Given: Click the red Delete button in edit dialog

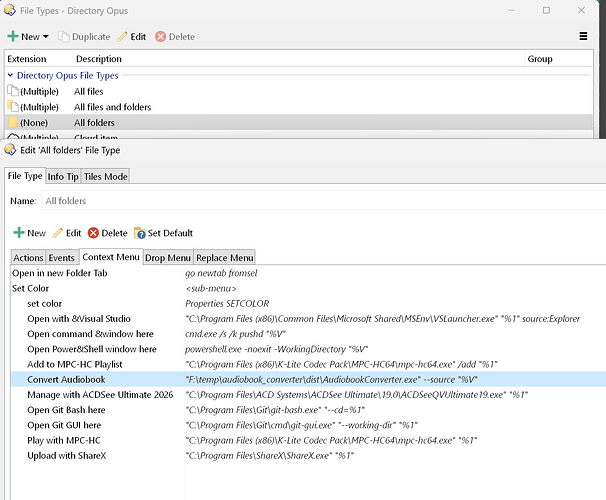Looking at the screenshot, I should coord(107,233).
